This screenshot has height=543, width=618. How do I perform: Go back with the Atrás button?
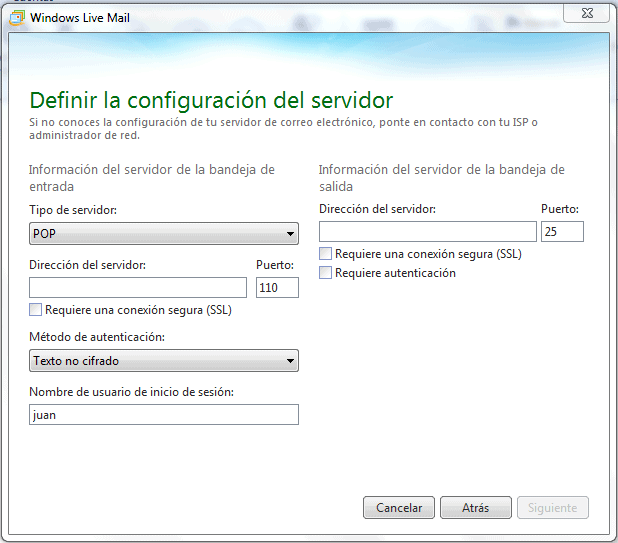pyautogui.click(x=476, y=508)
